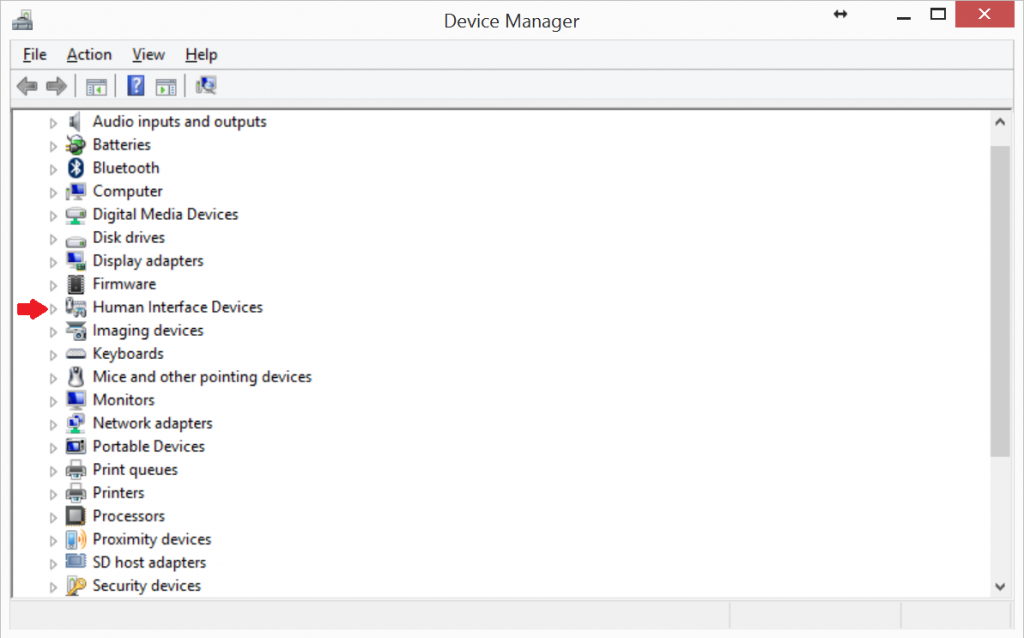1024x638 pixels.
Task: Expand the Display adapters category
Action: pos(53,260)
